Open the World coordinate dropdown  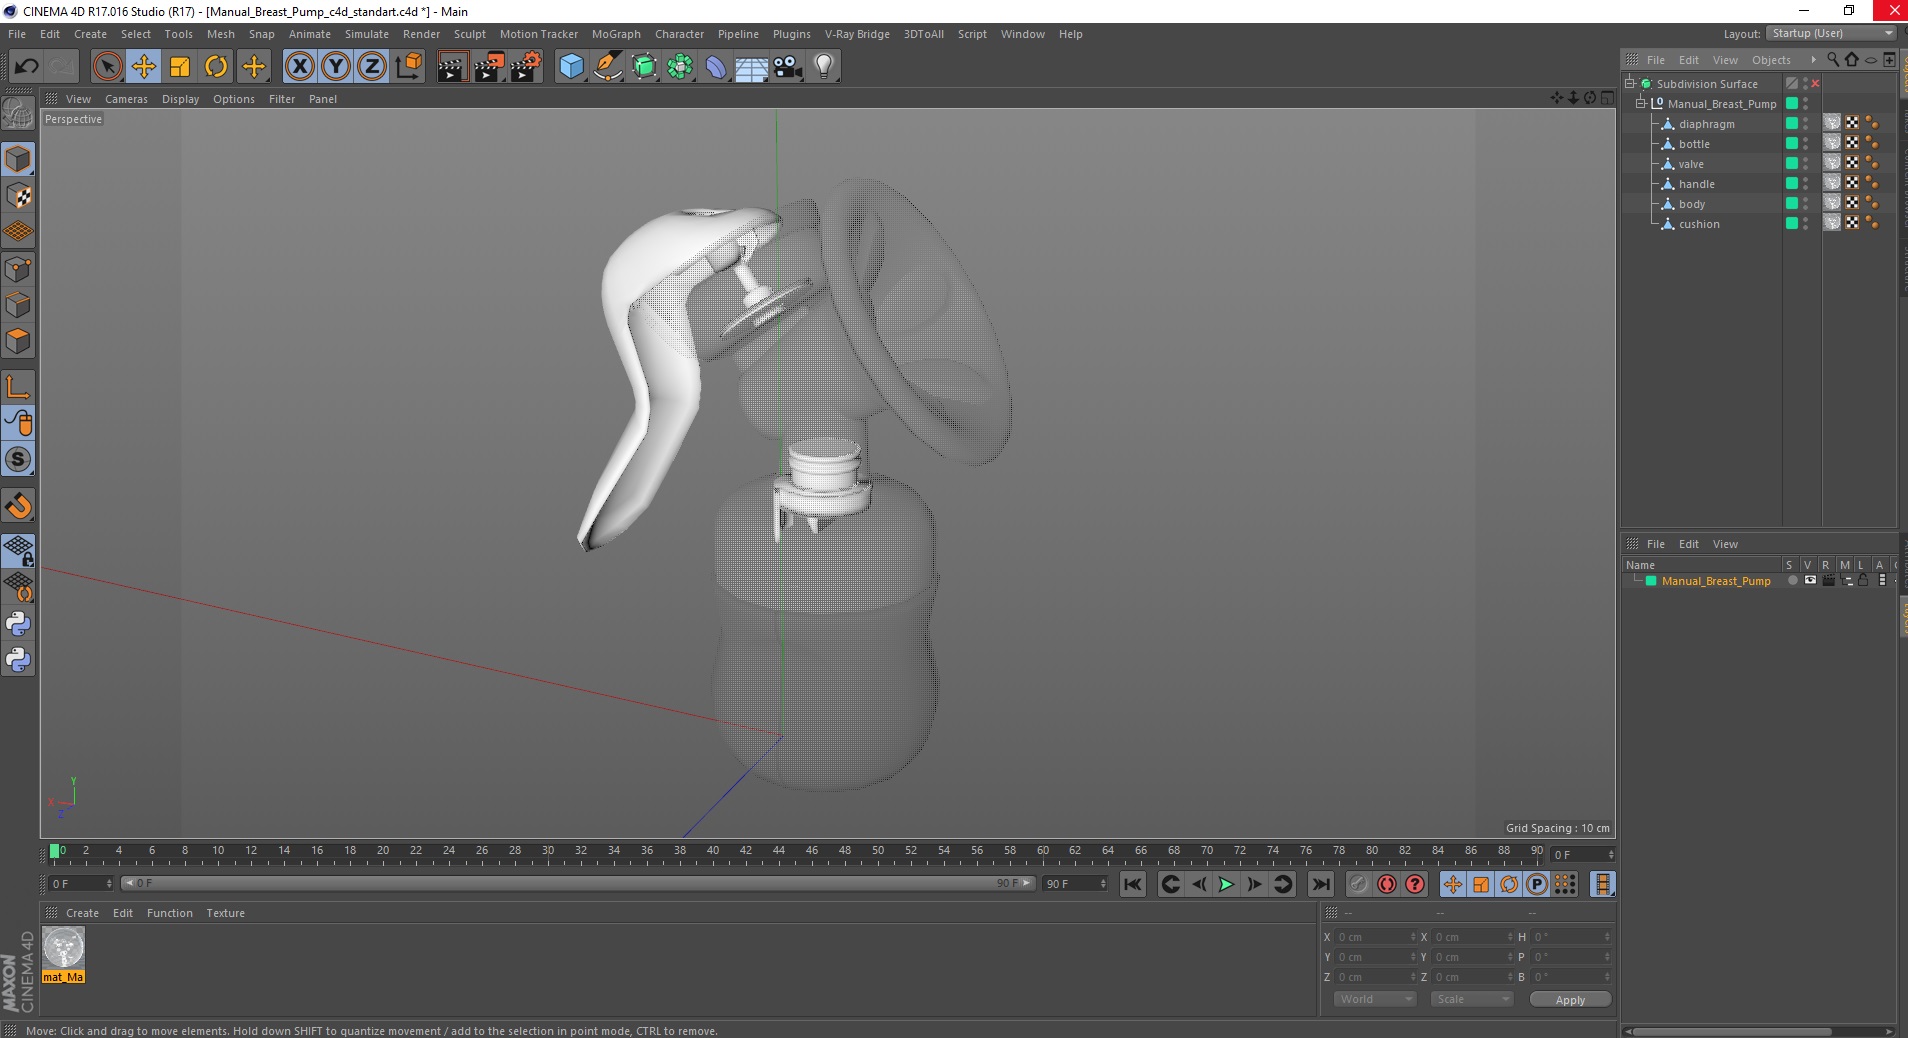click(1375, 999)
